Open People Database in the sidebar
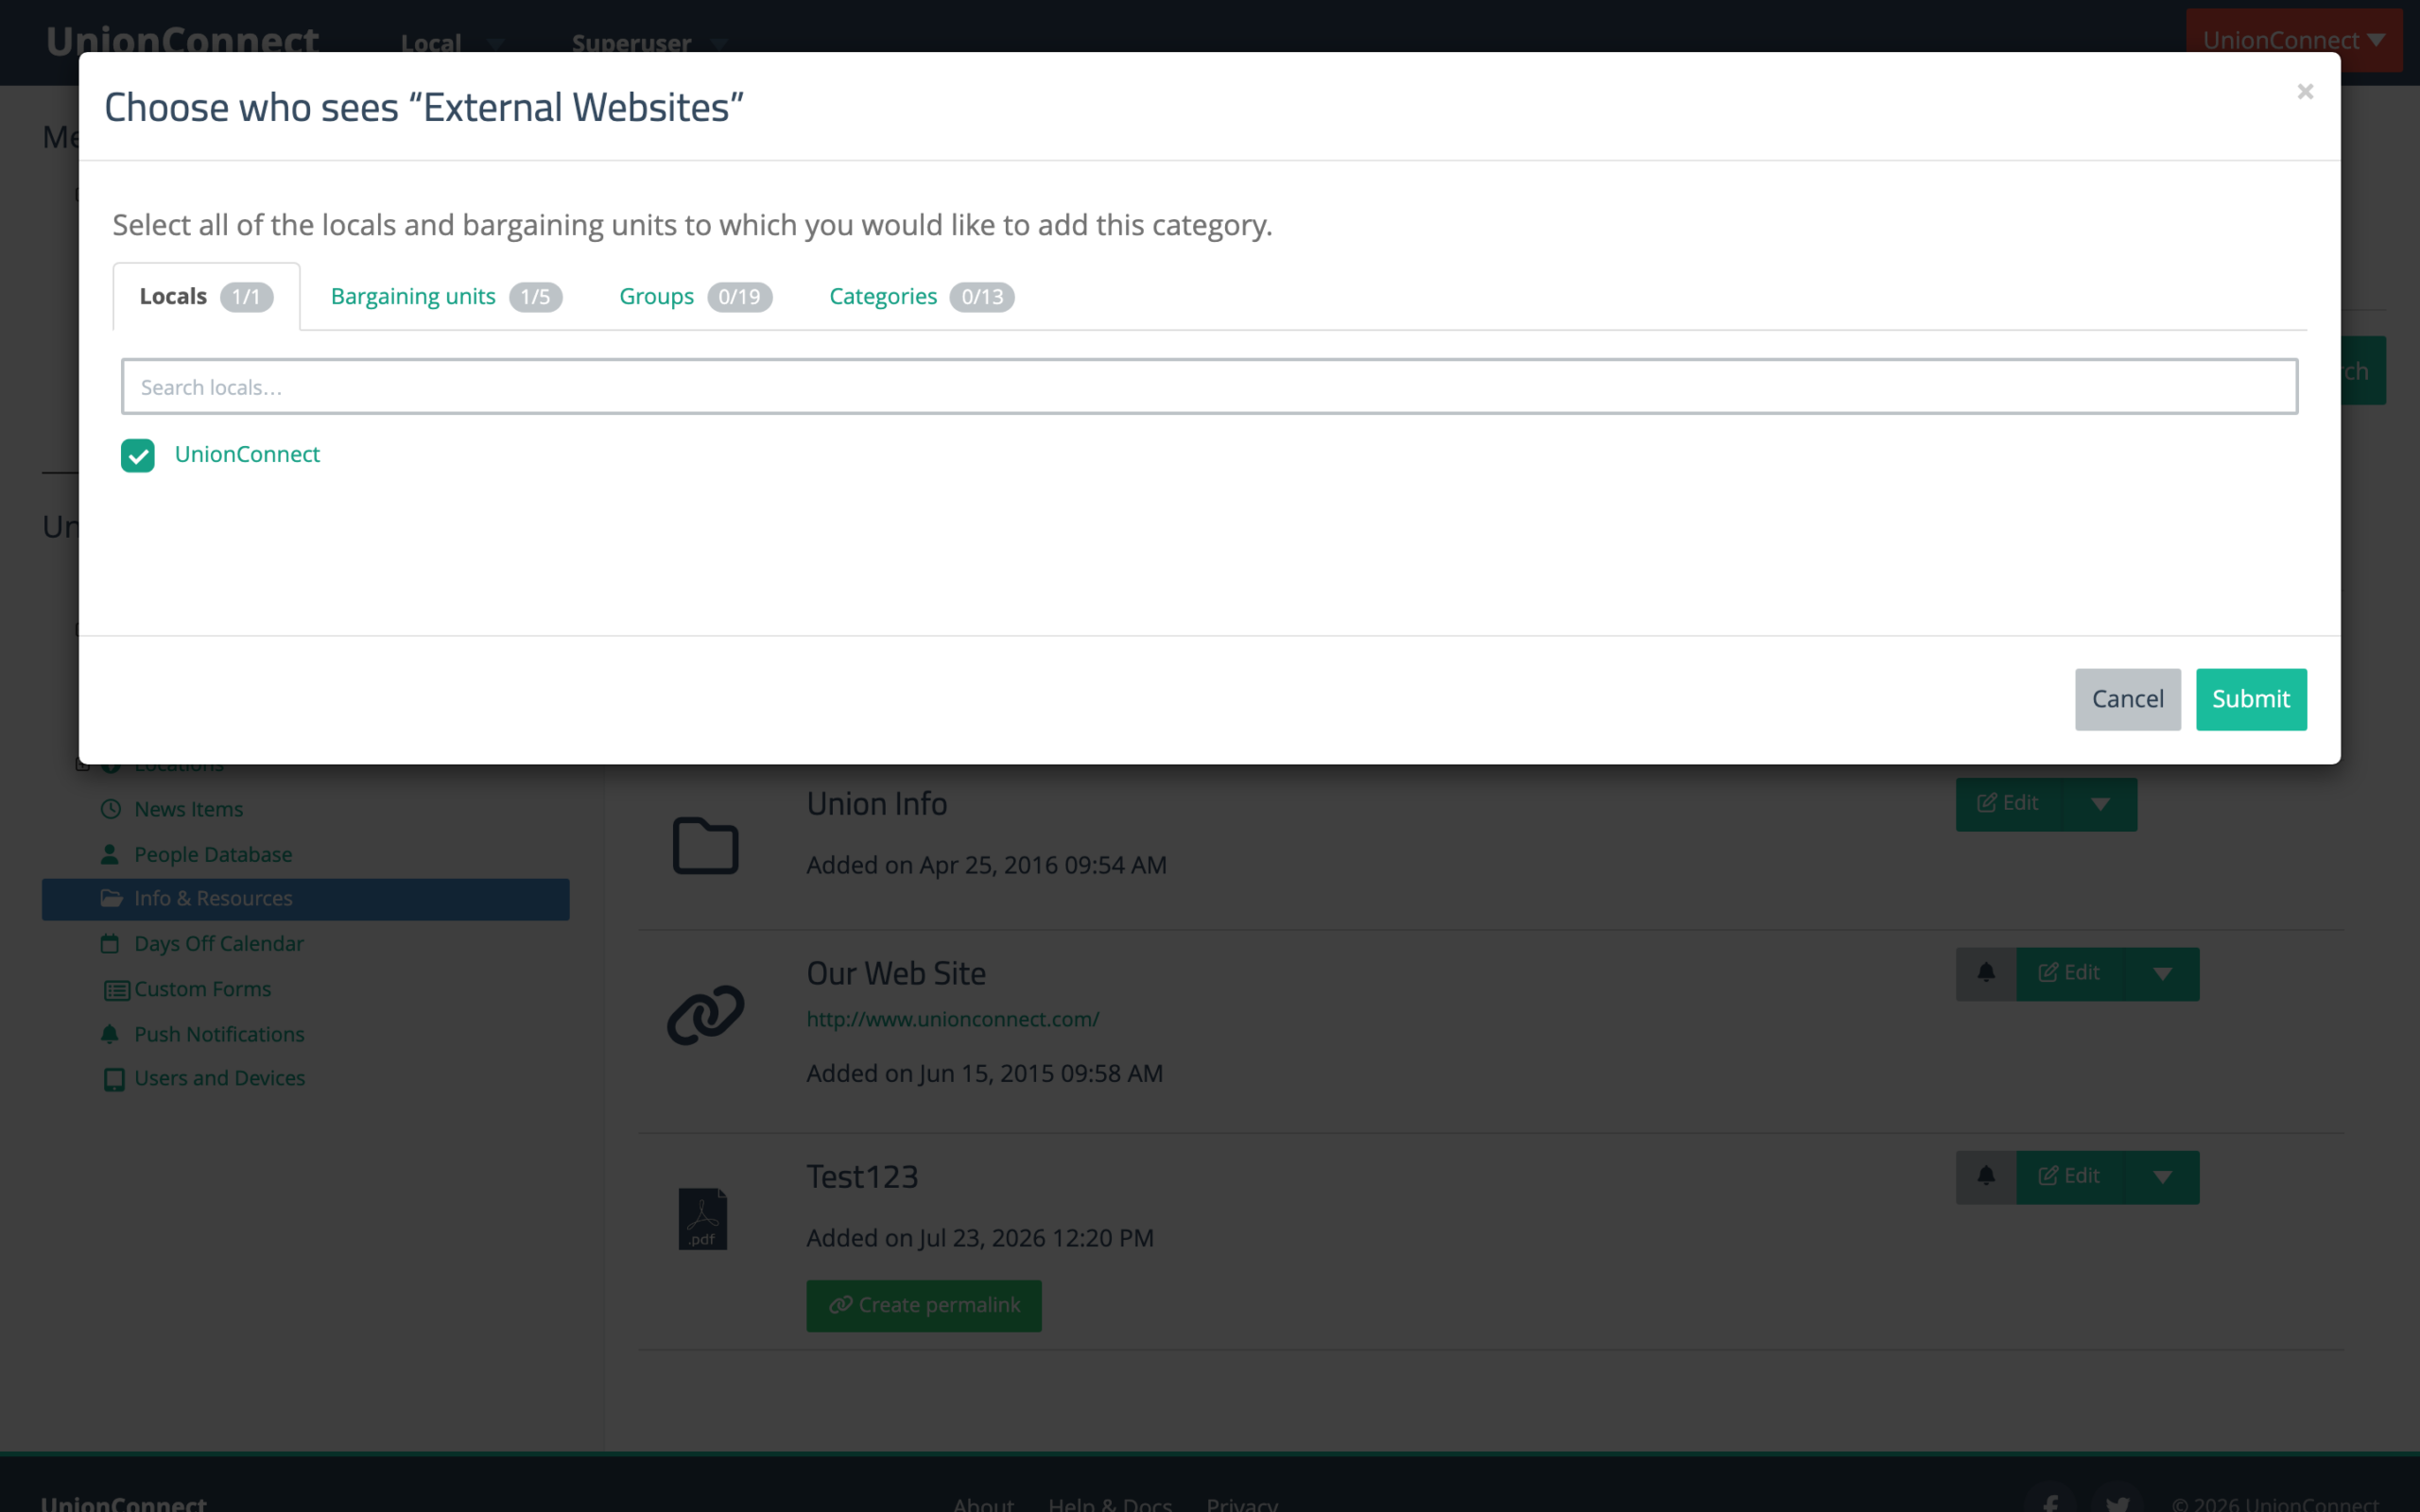The height and width of the screenshot is (1512, 2420). tap(213, 854)
